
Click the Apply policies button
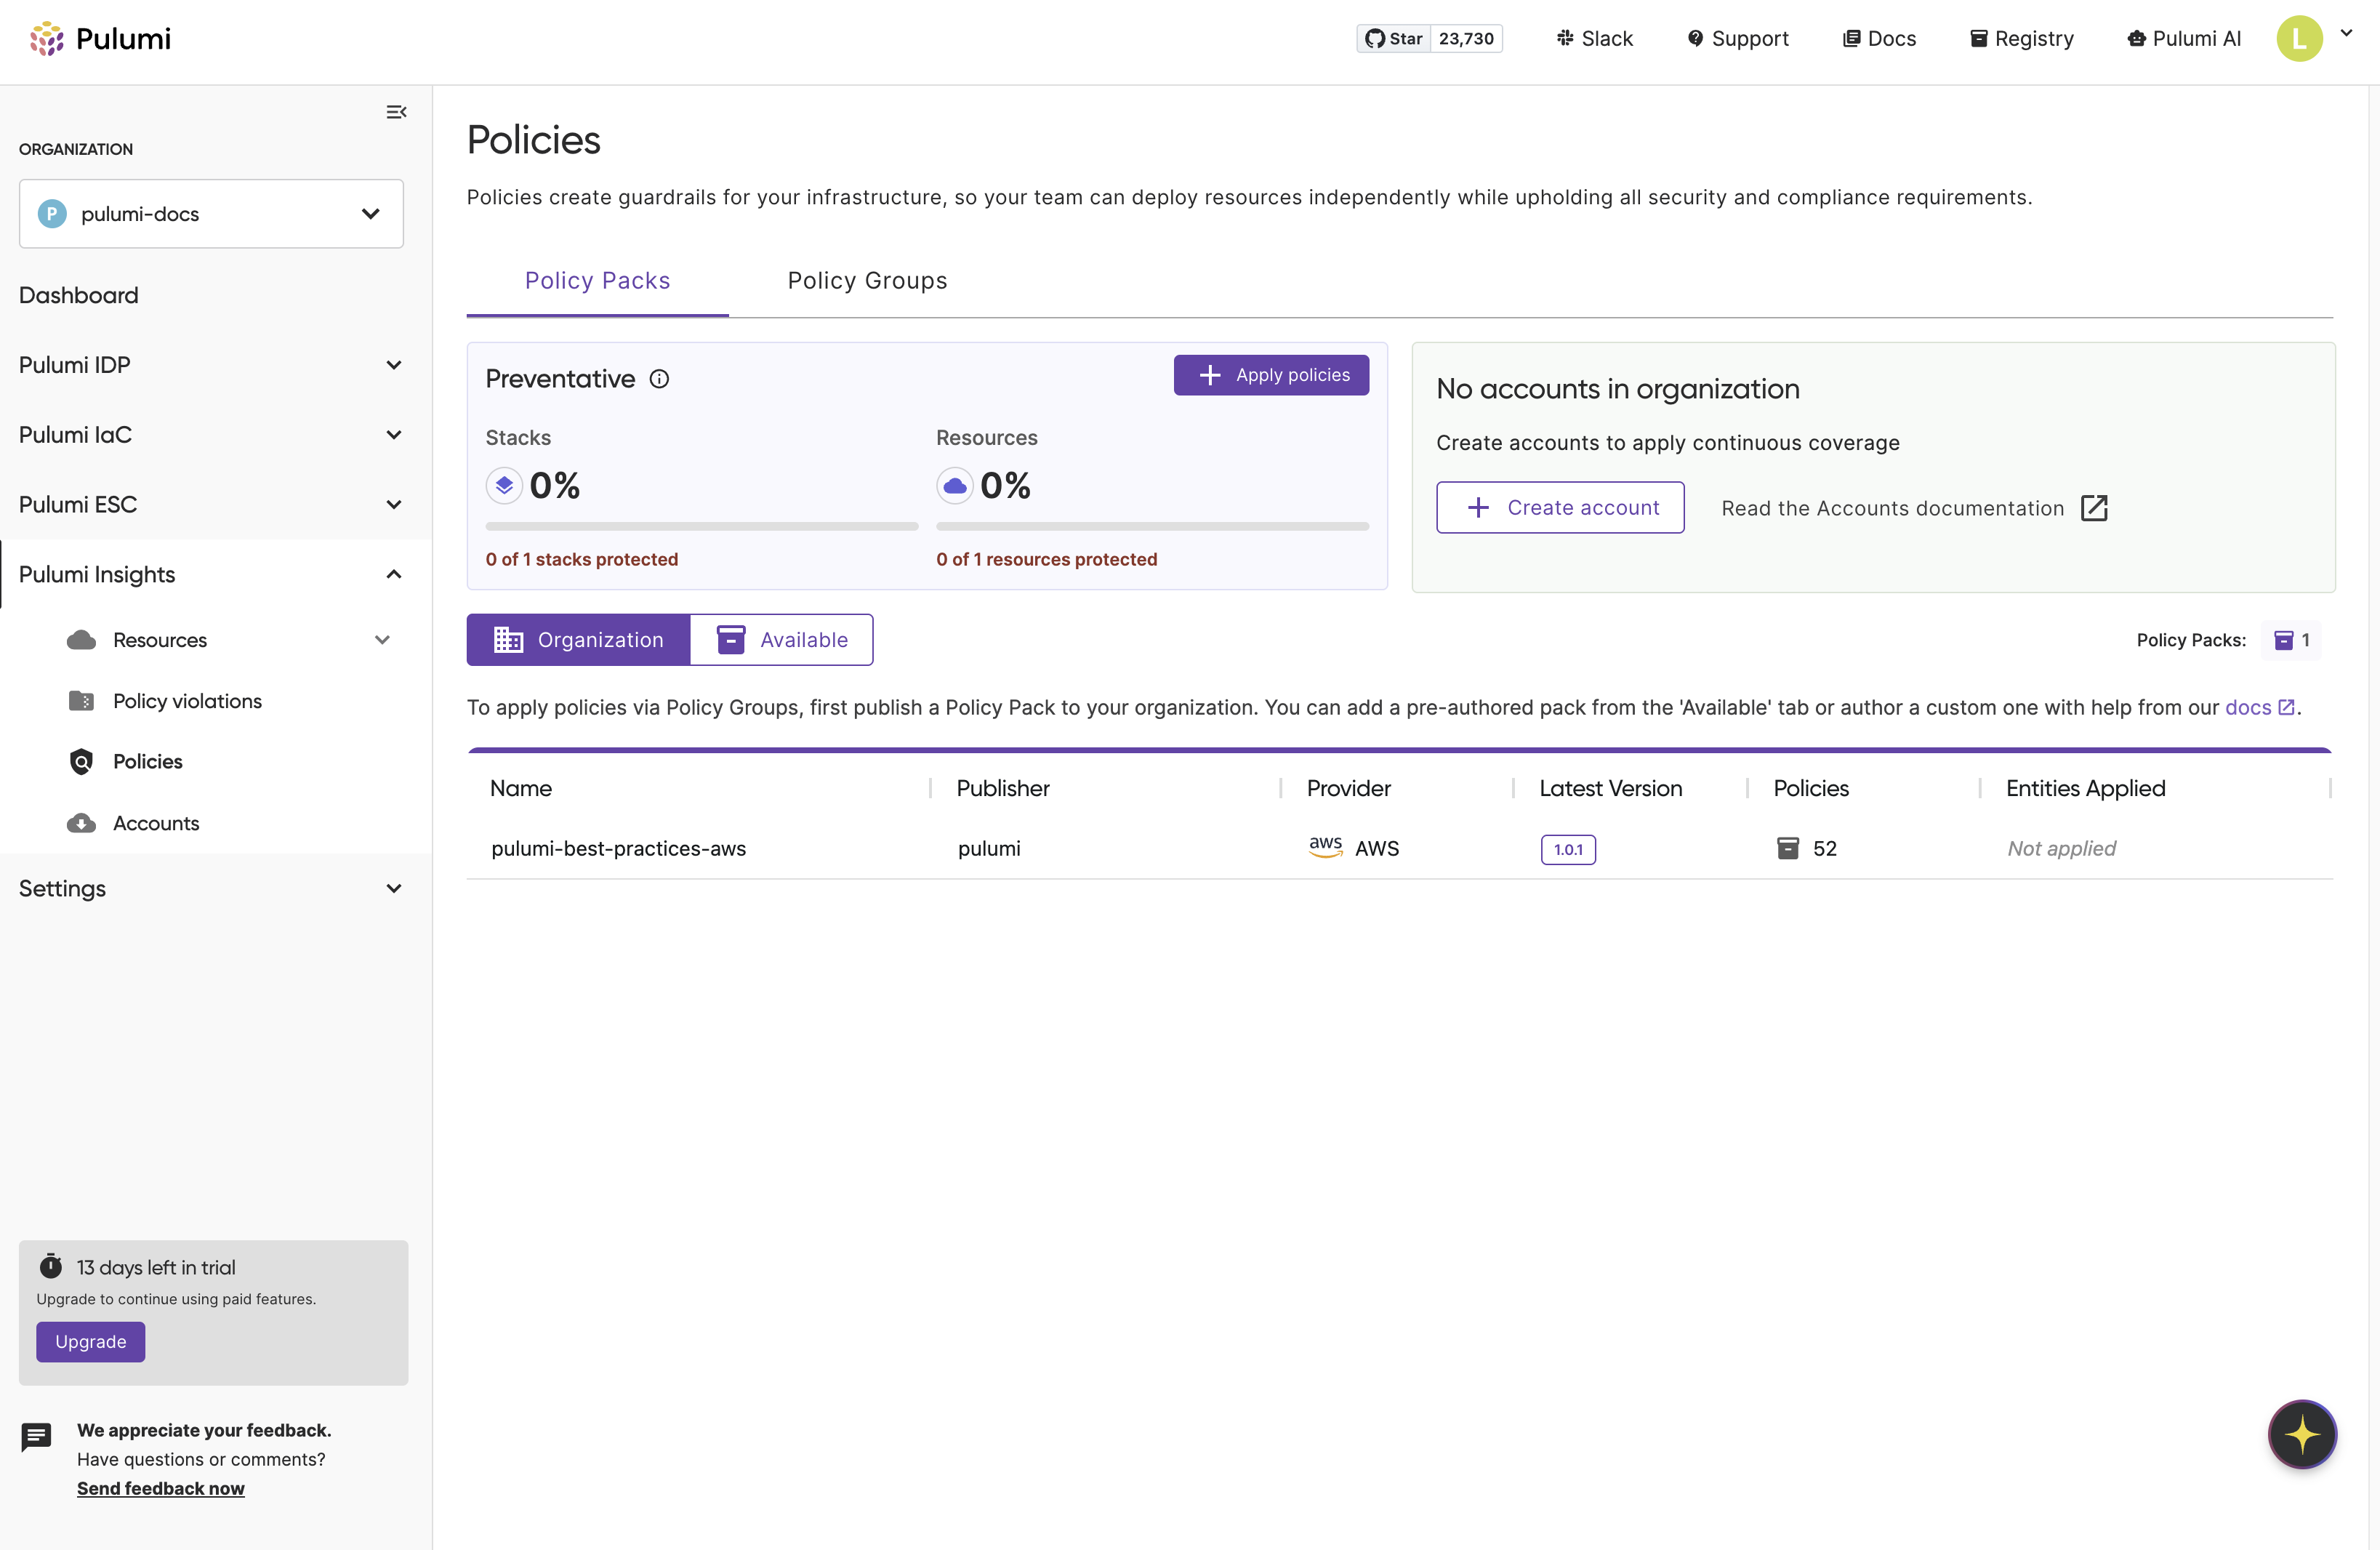(x=1271, y=375)
